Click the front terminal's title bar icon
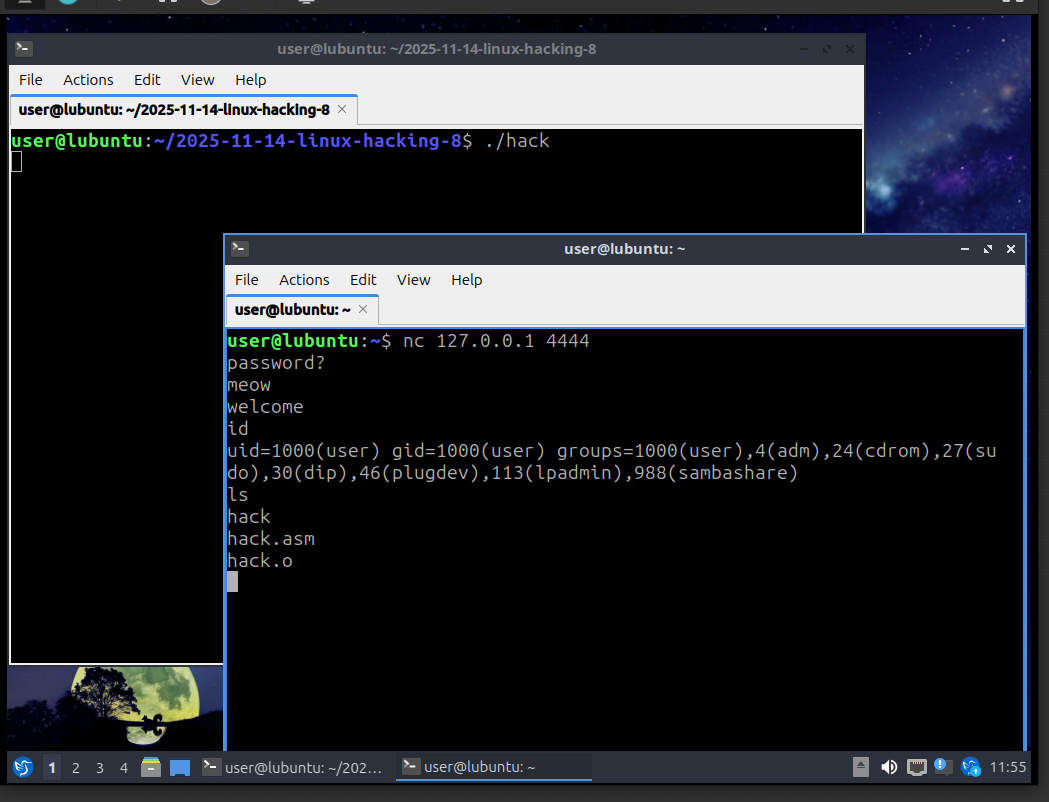The image size is (1049, 802). click(x=240, y=249)
